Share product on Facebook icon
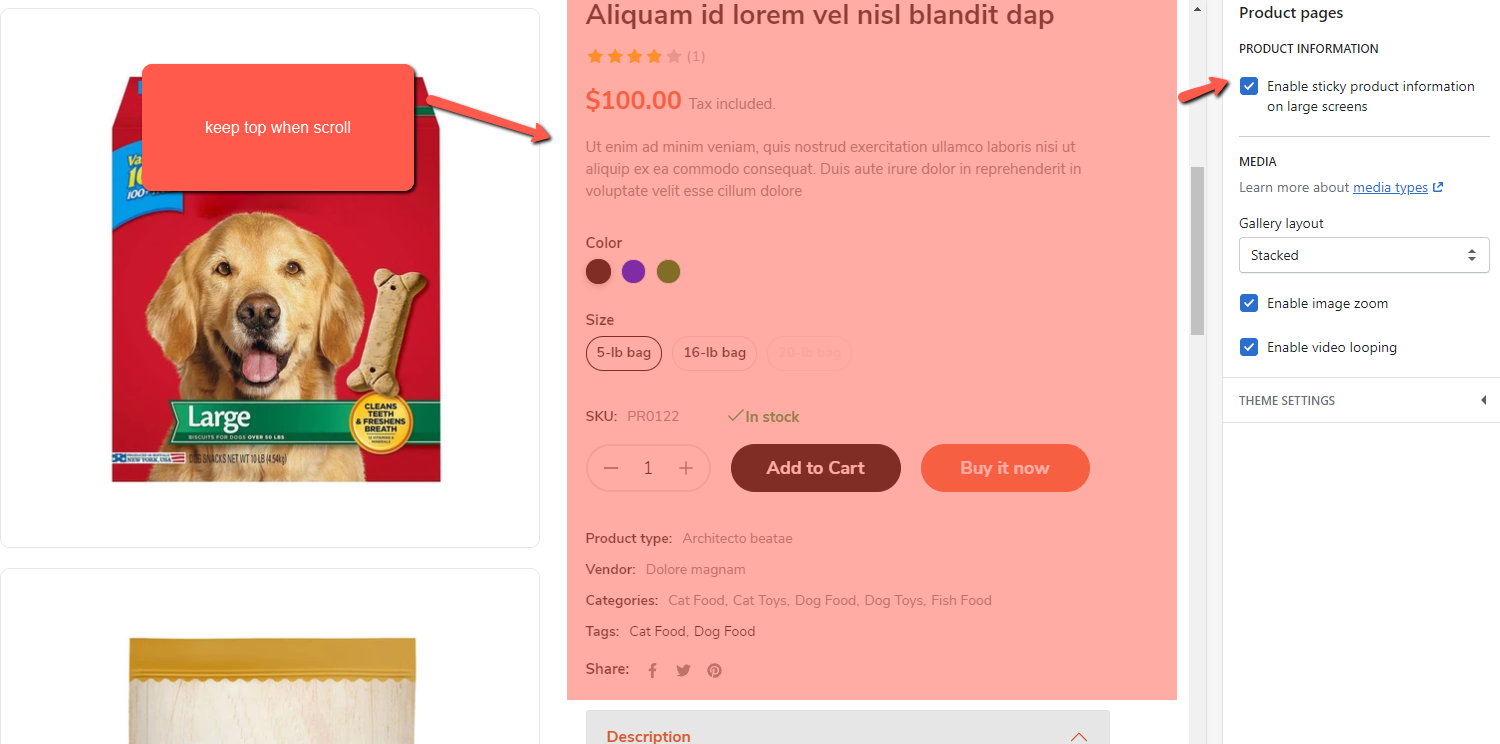The width and height of the screenshot is (1500, 744). 652,671
